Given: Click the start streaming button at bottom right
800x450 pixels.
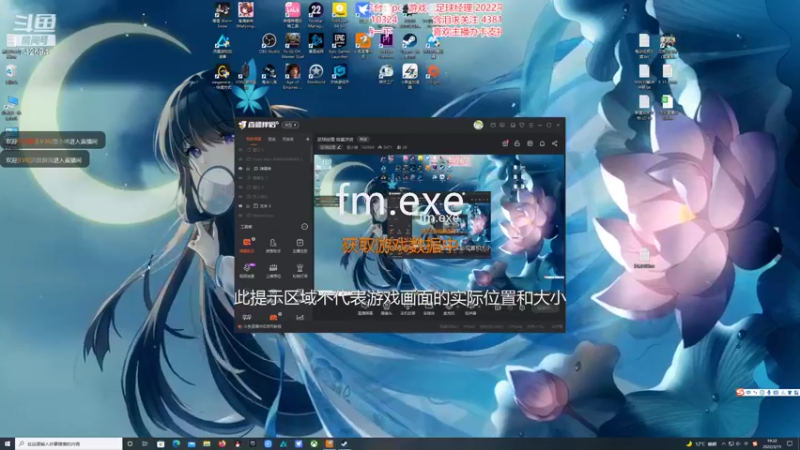Looking at the screenshot, I should (x=544, y=308).
